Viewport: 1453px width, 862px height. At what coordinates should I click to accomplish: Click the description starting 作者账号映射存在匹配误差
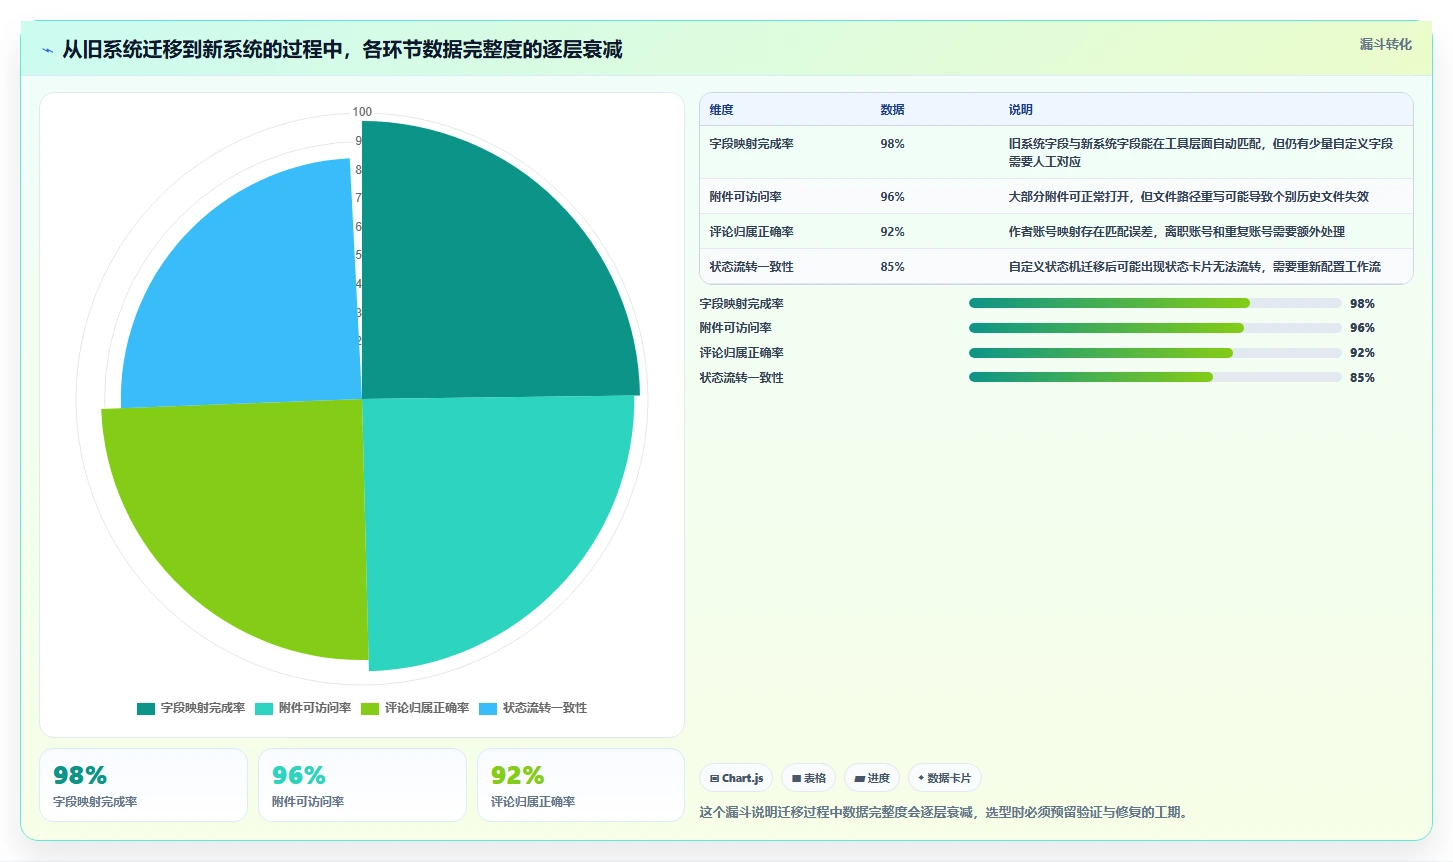pos(1176,232)
